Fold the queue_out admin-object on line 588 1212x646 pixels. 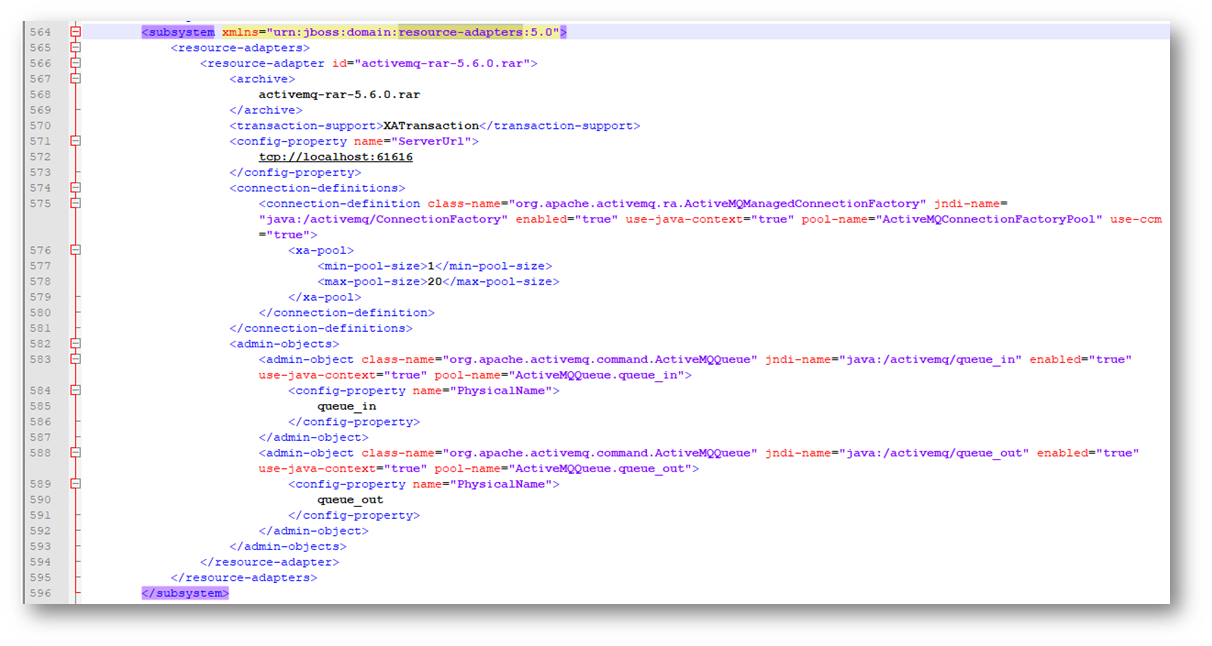tap(75, 453)
